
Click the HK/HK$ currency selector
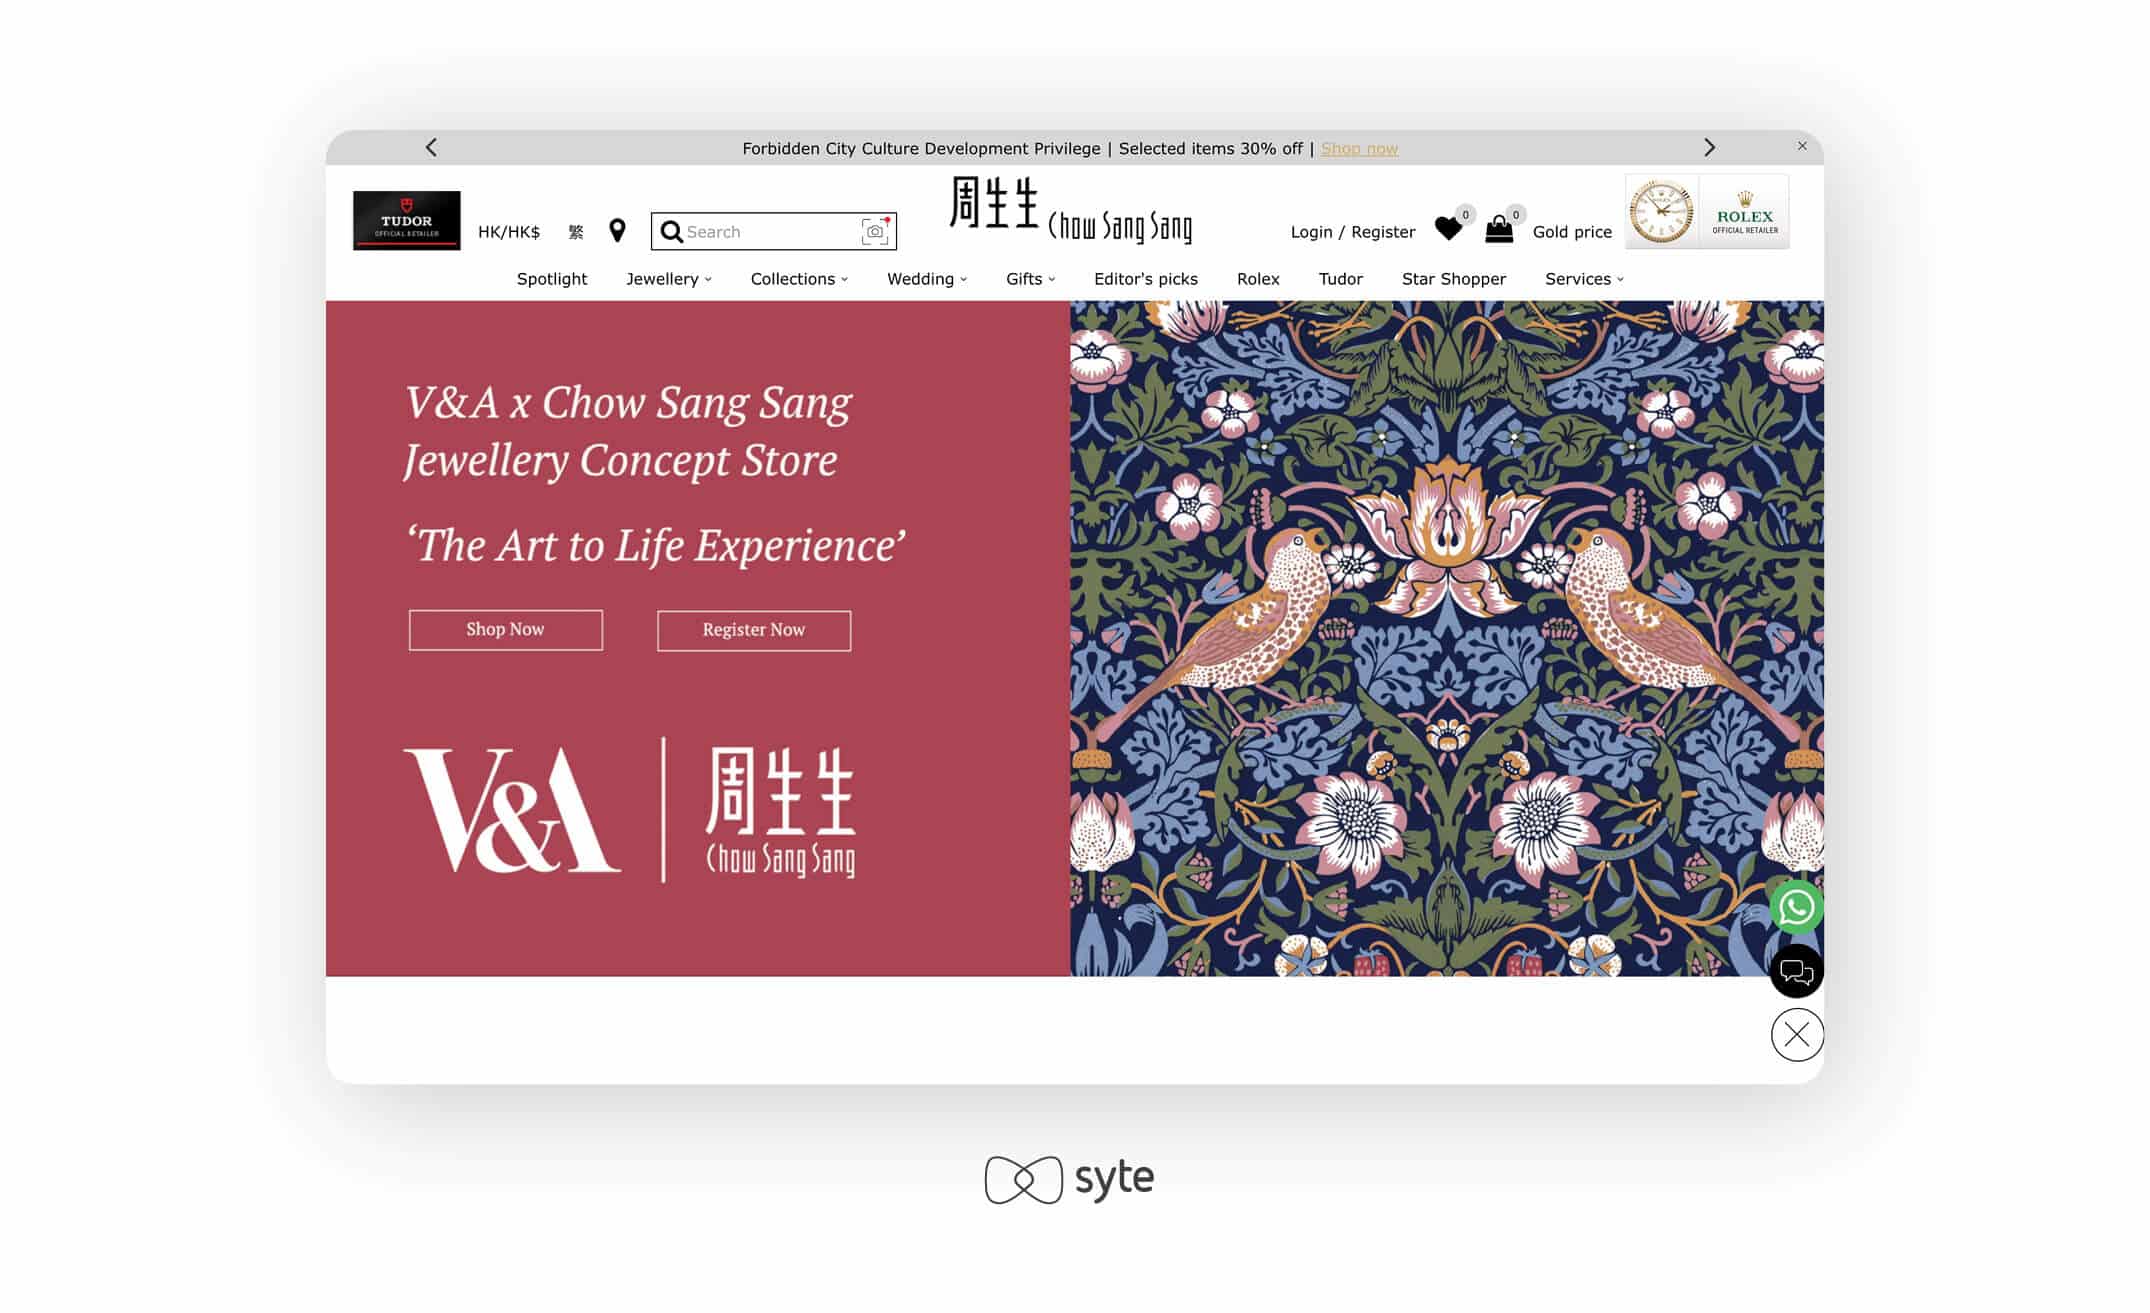508,230
